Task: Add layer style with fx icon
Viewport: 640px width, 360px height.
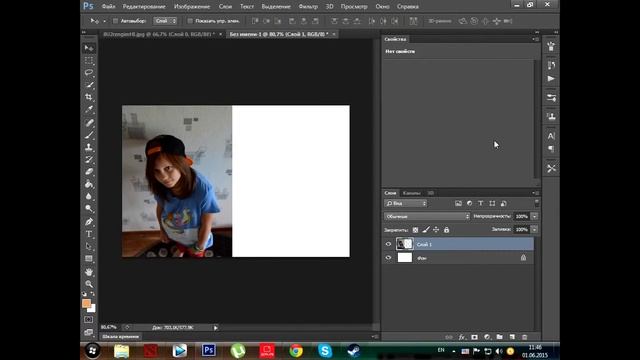Action: (x=462, y=337)
